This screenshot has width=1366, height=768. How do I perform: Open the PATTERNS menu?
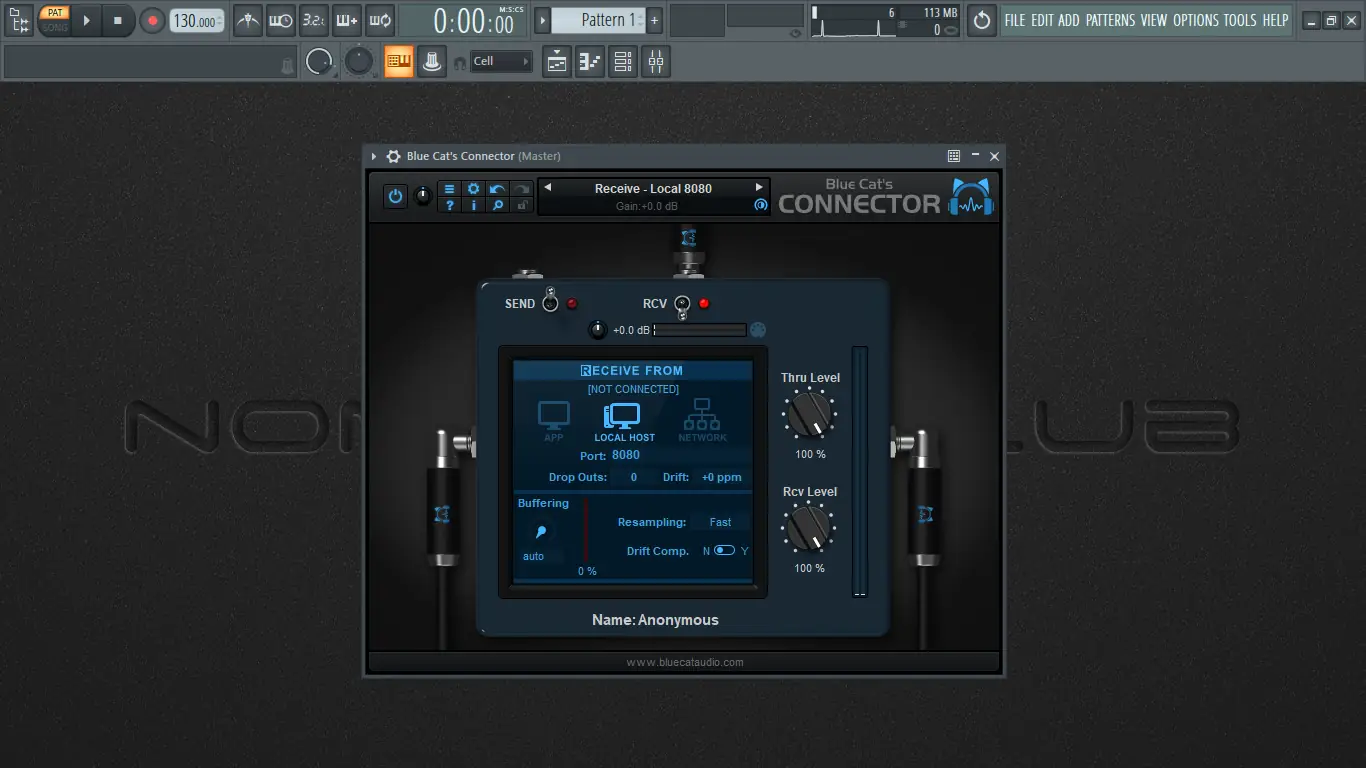1110,20
